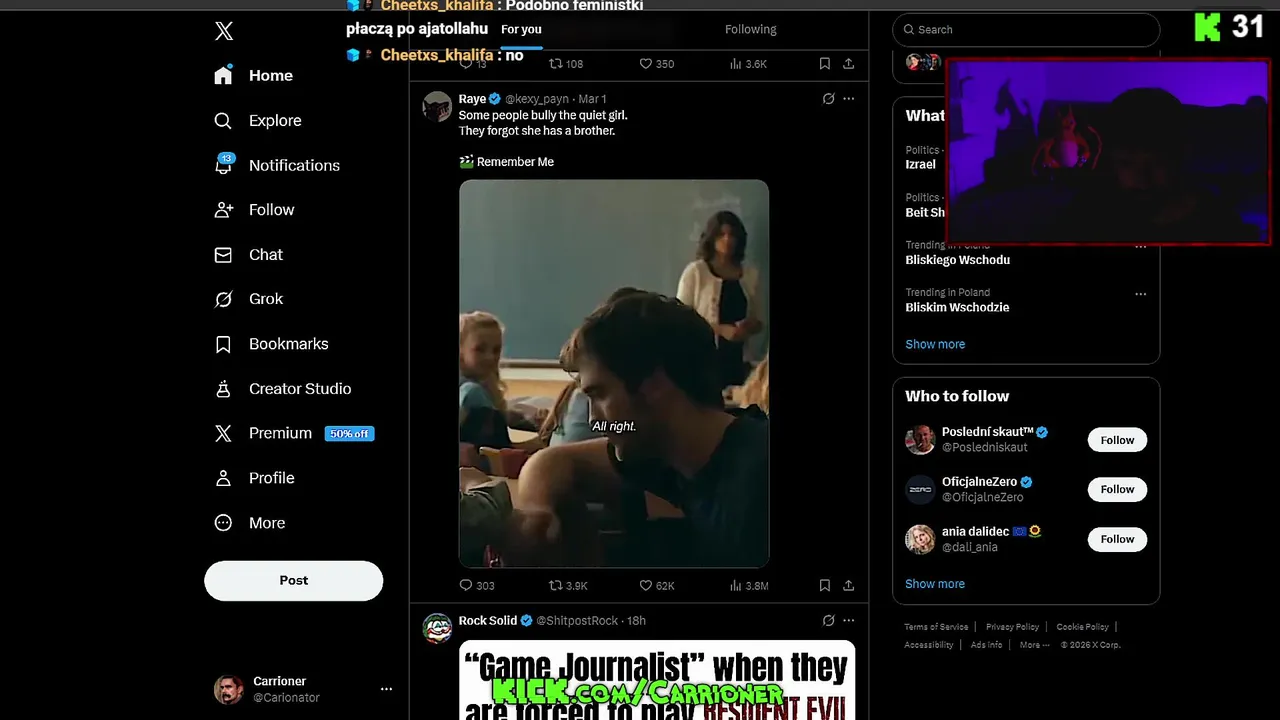
Task: Open the Game Journalist meme image
Action: tap(657, 680)
